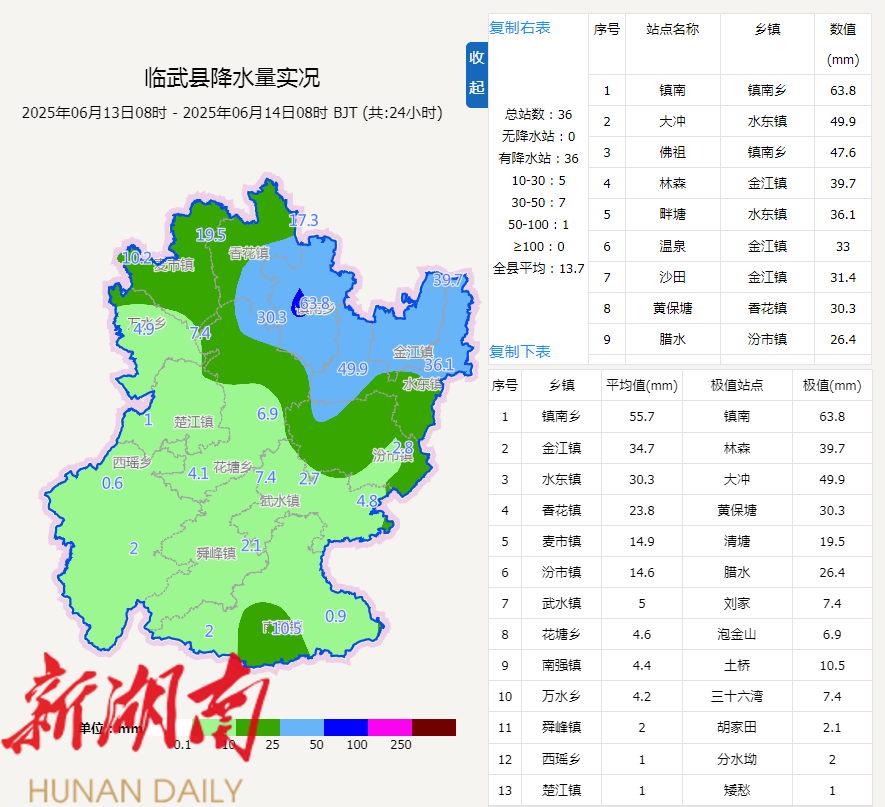885x807 pixels.
Task: Select the 金江镇 row in lower table
Action: coord(562,448)
